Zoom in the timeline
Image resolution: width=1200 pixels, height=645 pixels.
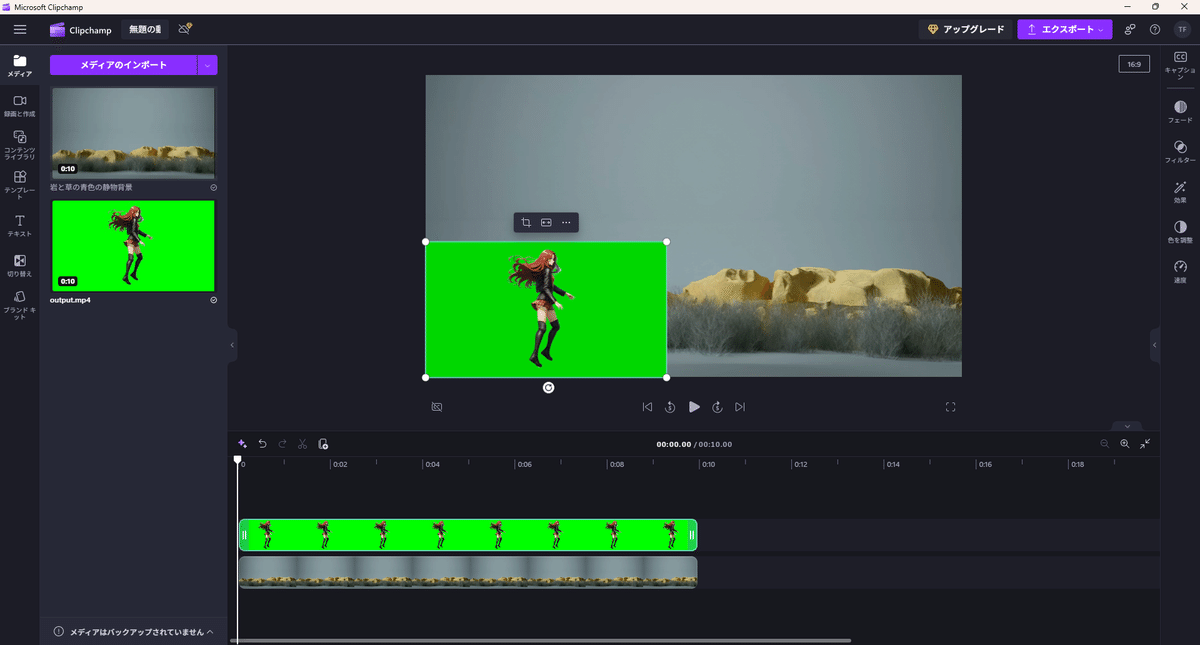click(1125, 444)
